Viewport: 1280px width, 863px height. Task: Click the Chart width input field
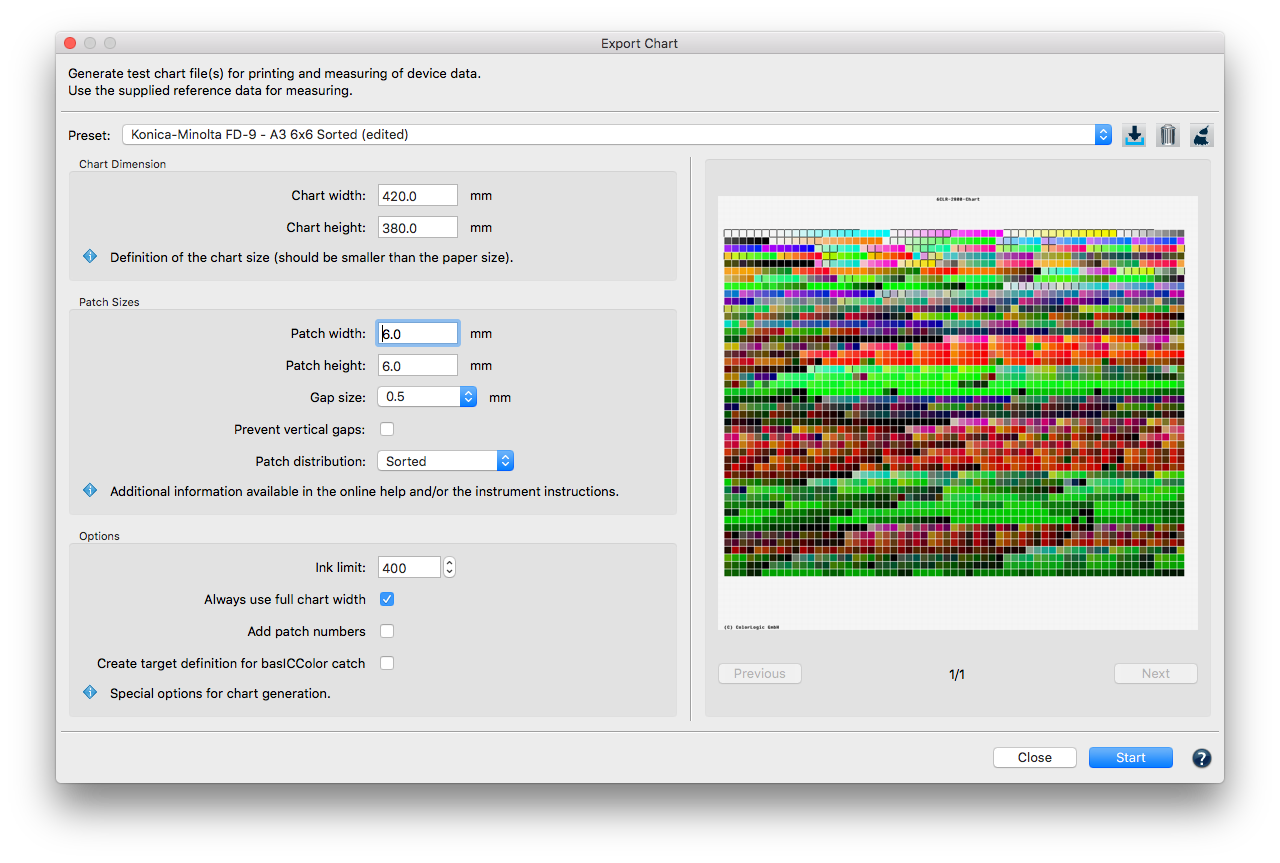click(418, 196)
